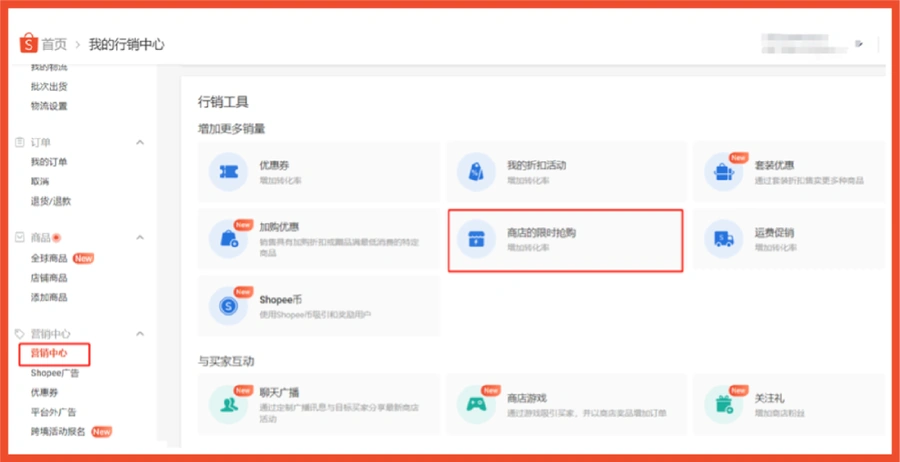Click the 商店游戏 gamepad icon
The height and width of the screenshot is (462, 900).
(x=476, y=404)
